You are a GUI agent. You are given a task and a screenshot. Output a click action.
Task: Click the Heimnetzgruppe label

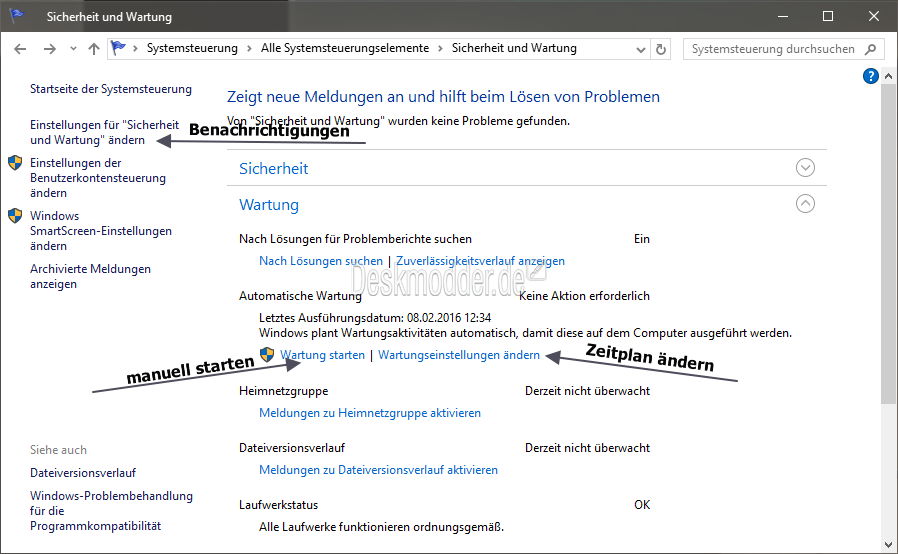[x=283, y=391]
